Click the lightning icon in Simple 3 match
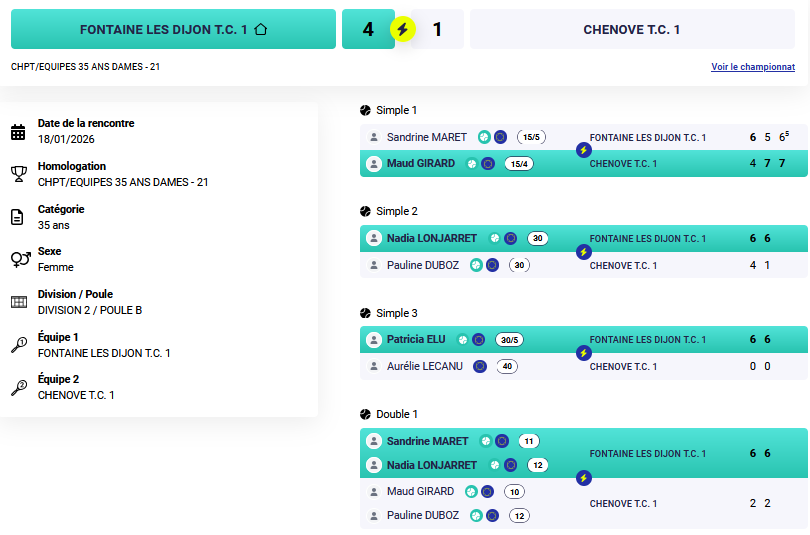 (584, 353)
